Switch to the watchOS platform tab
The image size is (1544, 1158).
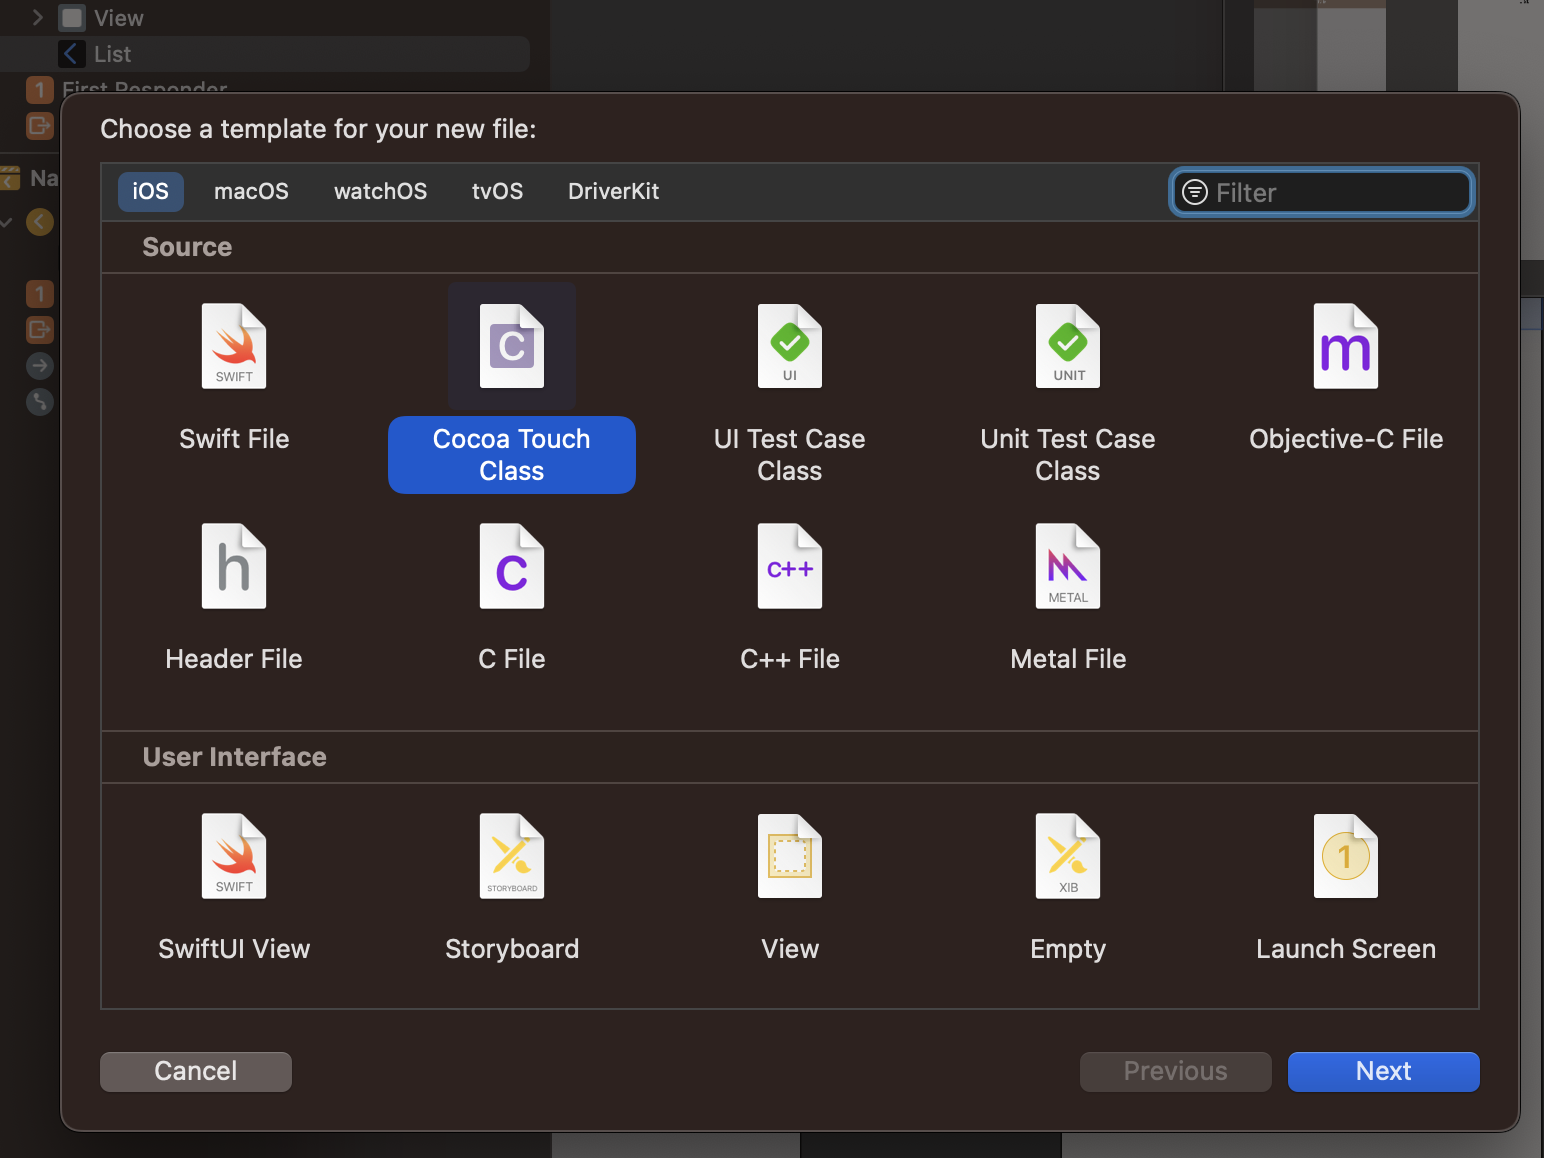380,191
